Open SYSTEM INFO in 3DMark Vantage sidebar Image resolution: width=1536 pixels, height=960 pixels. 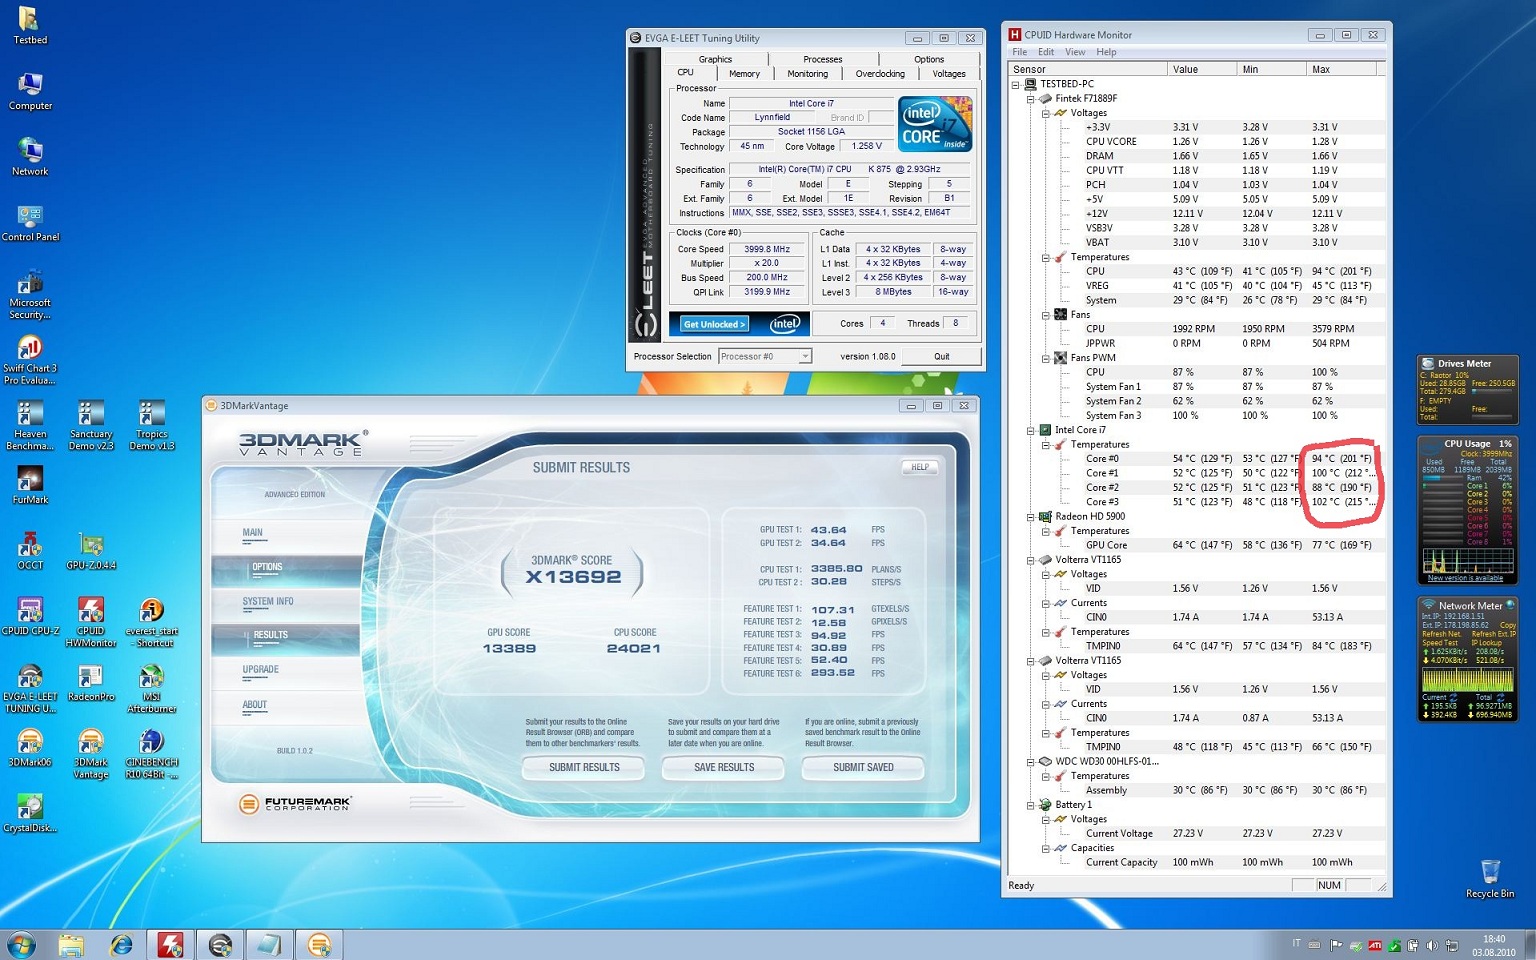[x=286, y=602]
